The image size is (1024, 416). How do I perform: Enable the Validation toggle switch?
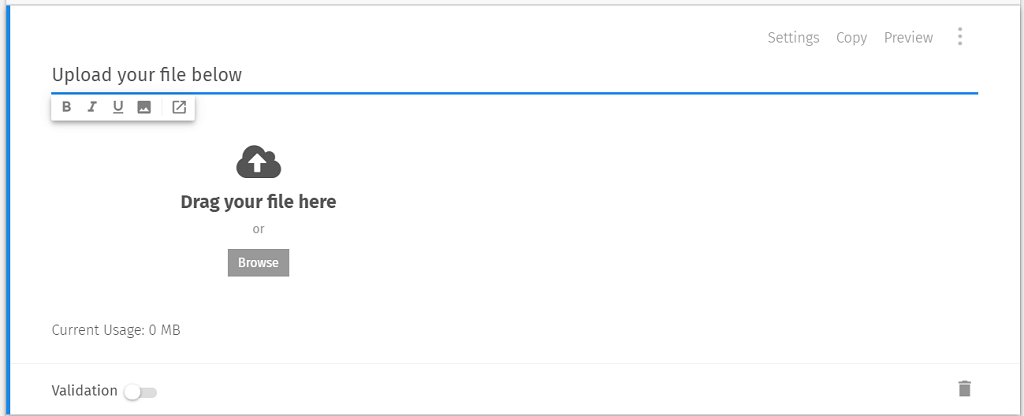(140, 392)
